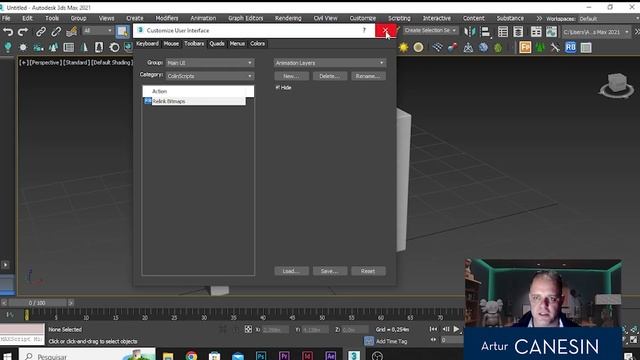Open the Customize menu

tap(362, 18)
